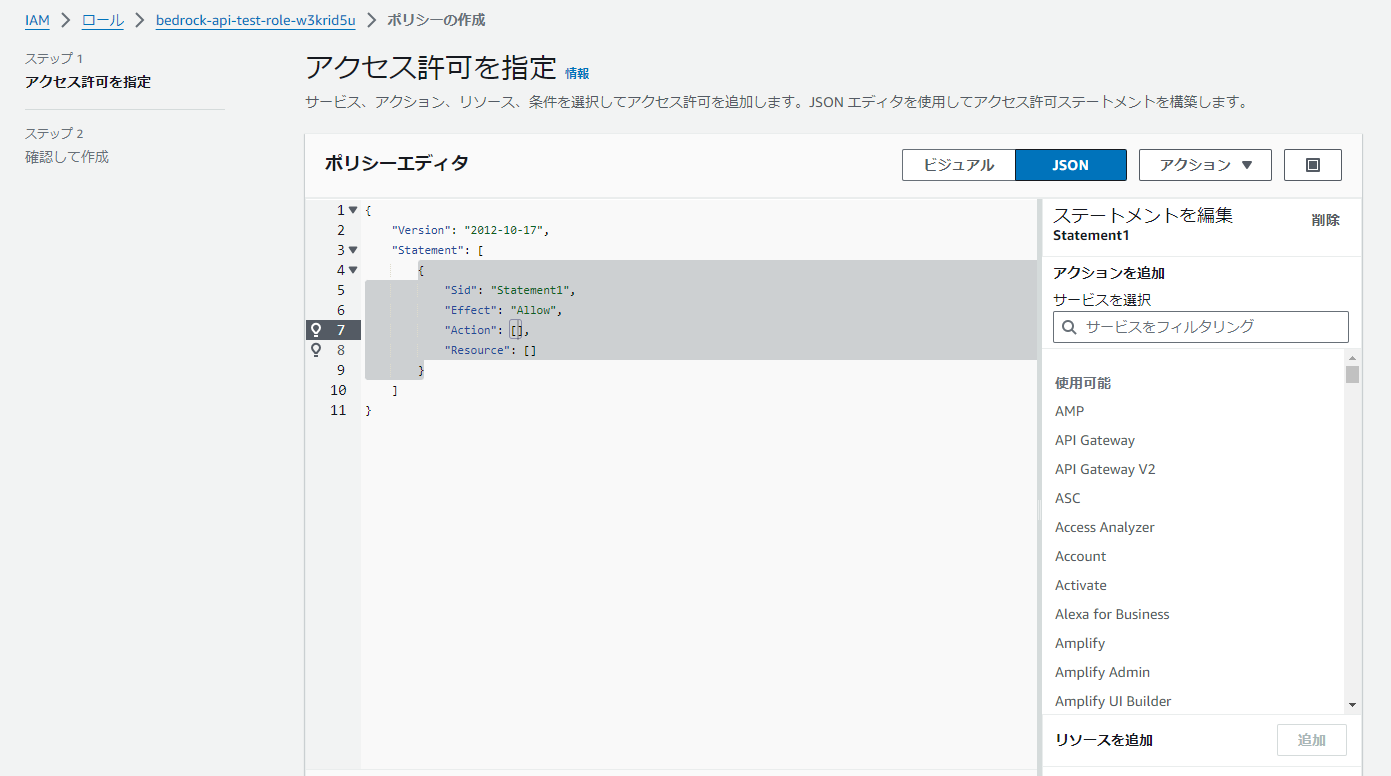This screenshot has width=1391, height=776.
Task: Select the API Gateway service
Action: [x=1095, y=440]
